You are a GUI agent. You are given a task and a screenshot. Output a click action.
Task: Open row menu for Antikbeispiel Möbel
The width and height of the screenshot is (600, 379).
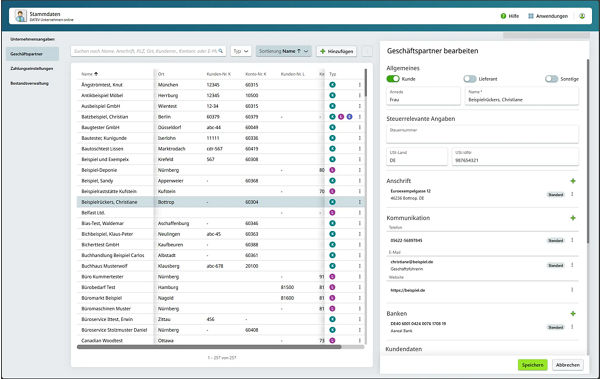(x=360, y=95)
